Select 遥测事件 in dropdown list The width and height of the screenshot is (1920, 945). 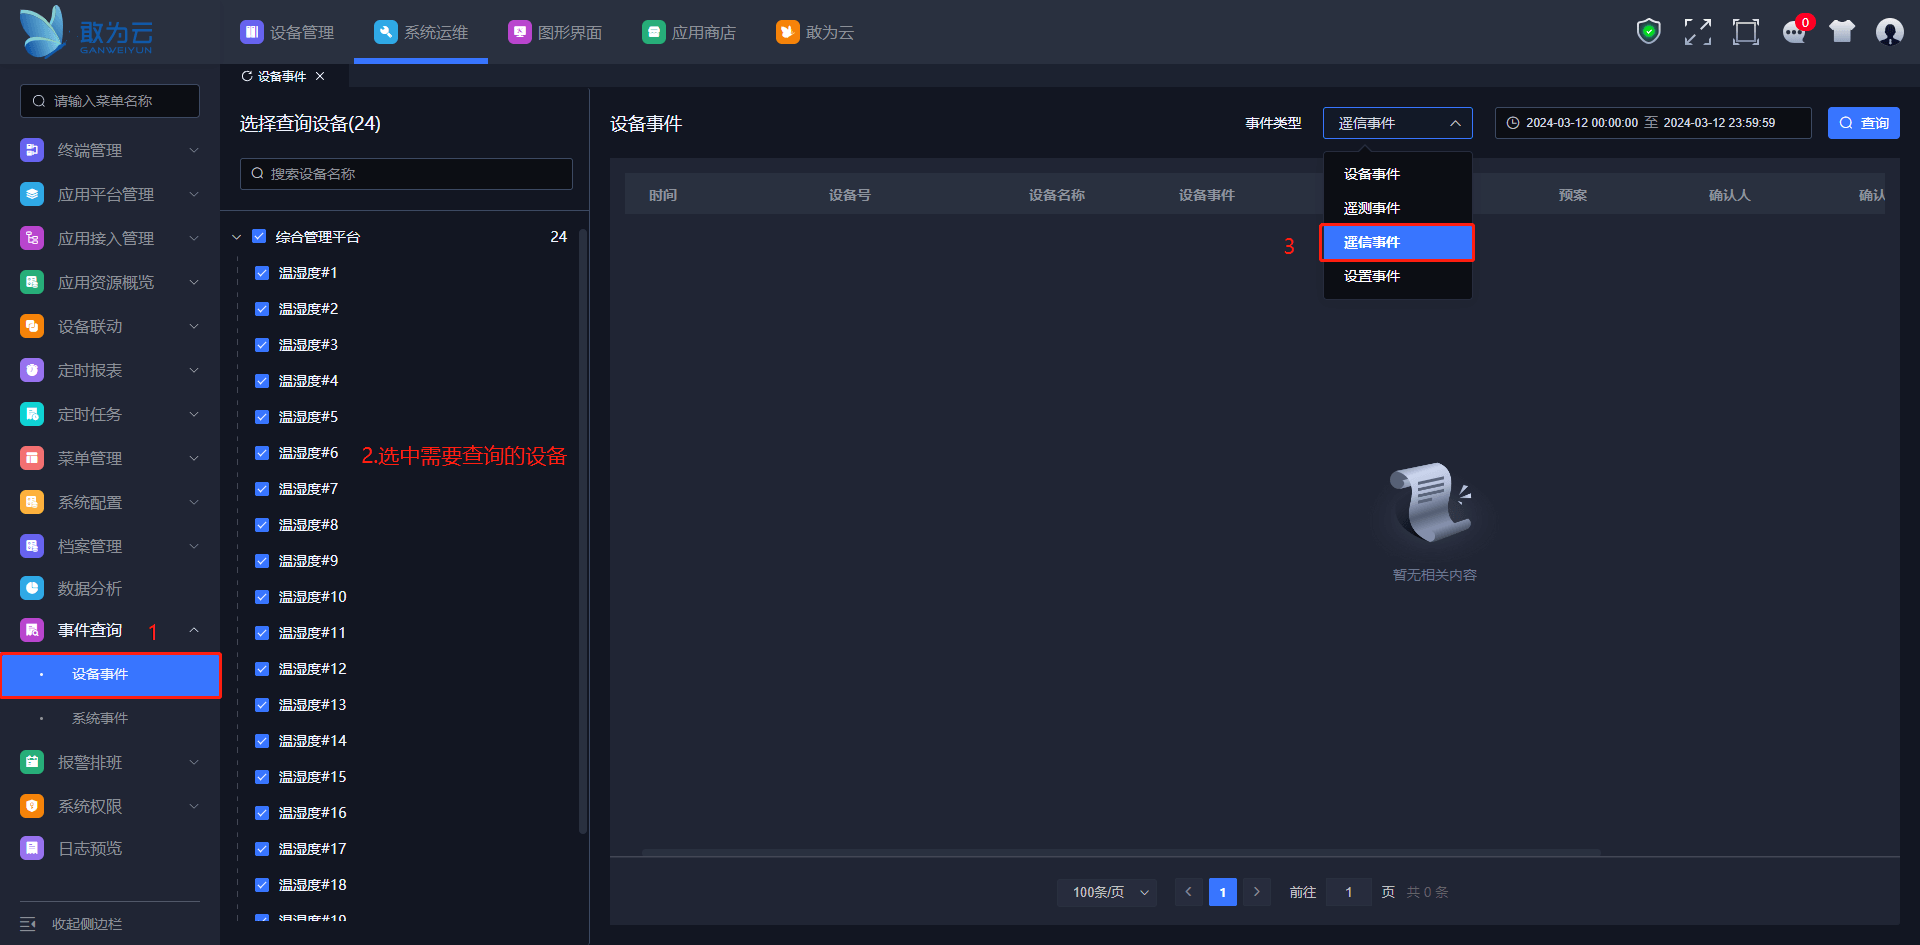tap(1397, 208)
